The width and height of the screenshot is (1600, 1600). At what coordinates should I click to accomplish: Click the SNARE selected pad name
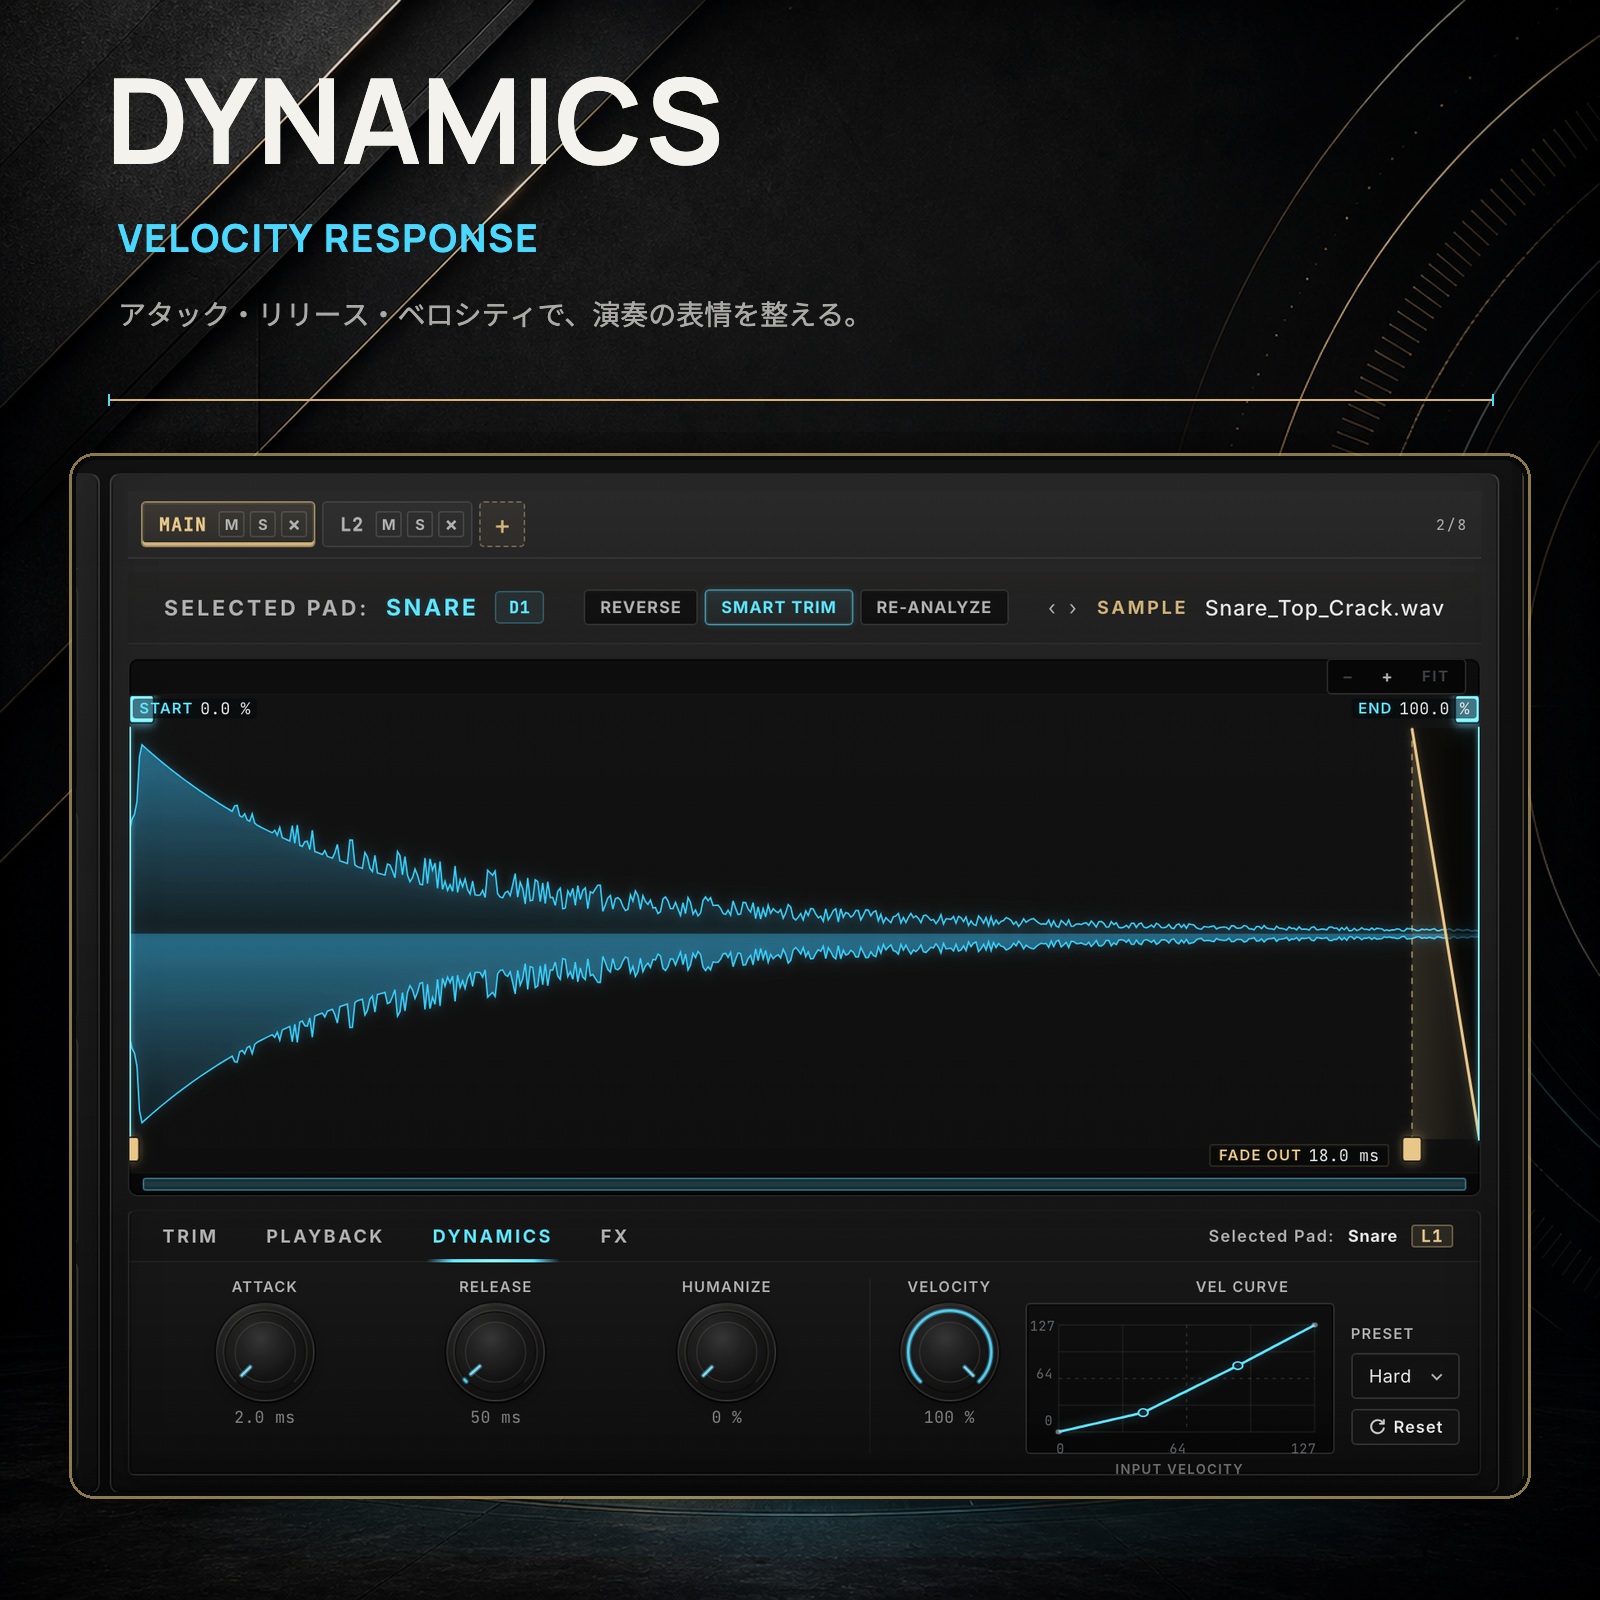pos(431,608)
